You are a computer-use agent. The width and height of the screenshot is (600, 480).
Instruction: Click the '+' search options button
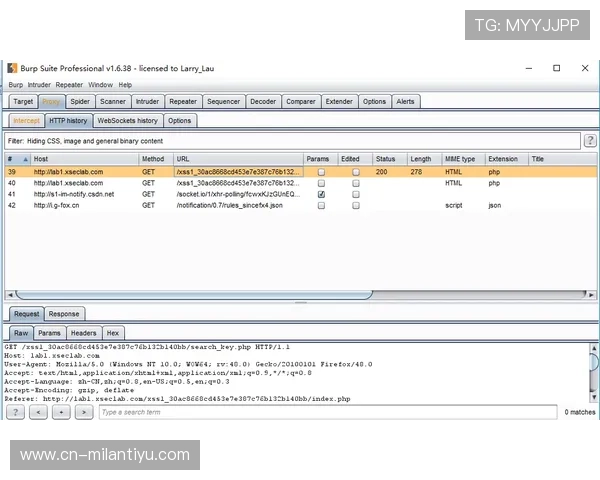(61, 412)
